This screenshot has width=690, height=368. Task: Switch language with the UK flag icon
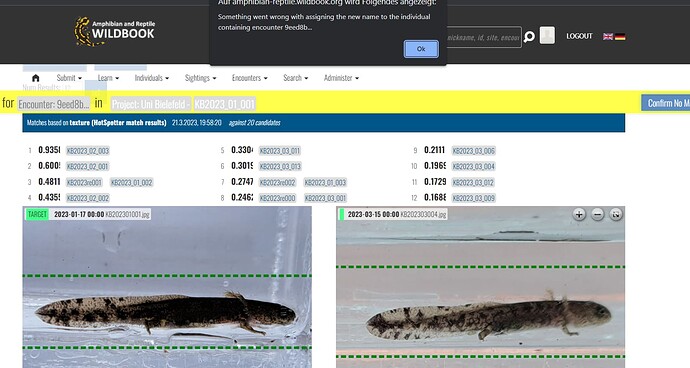(x=608, y=37)
